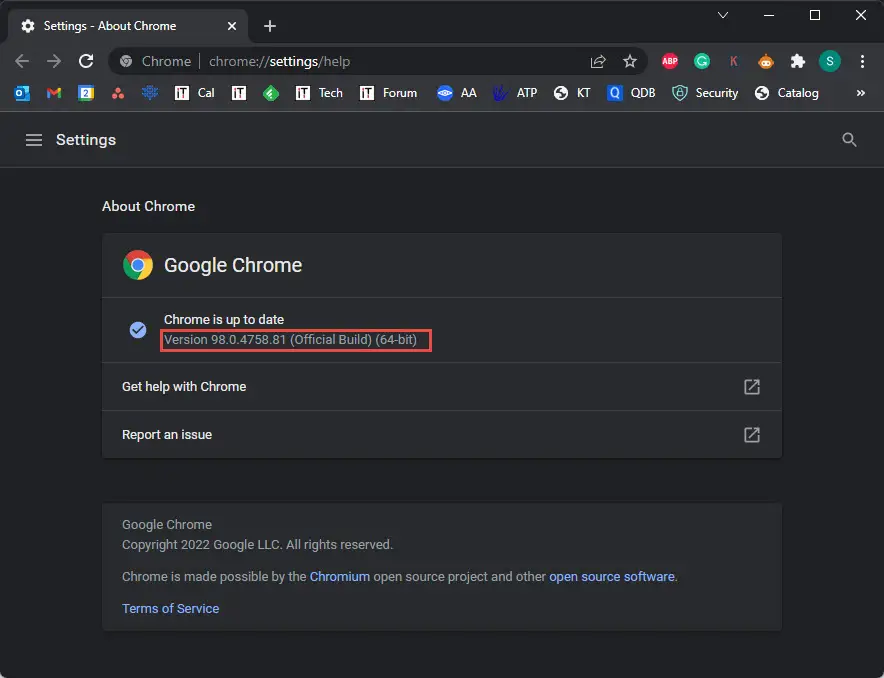The height and width of the screenshot is (678, 884).
Task: Open the red dots Asana bookmark
Action: click(x=118, y=93)
